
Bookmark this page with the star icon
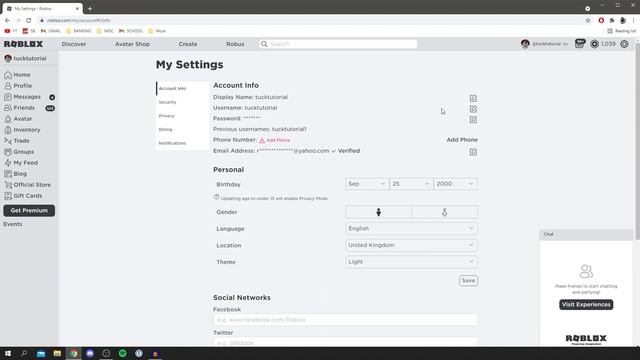(588, 20)
